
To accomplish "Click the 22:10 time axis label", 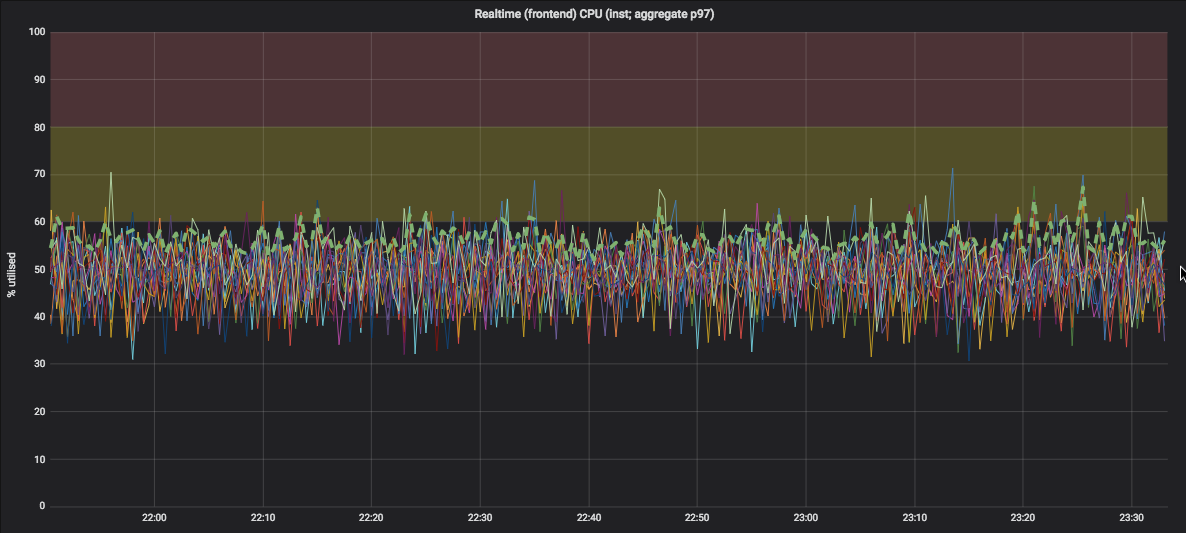I will pyautogui.click(x=262, y=518).
